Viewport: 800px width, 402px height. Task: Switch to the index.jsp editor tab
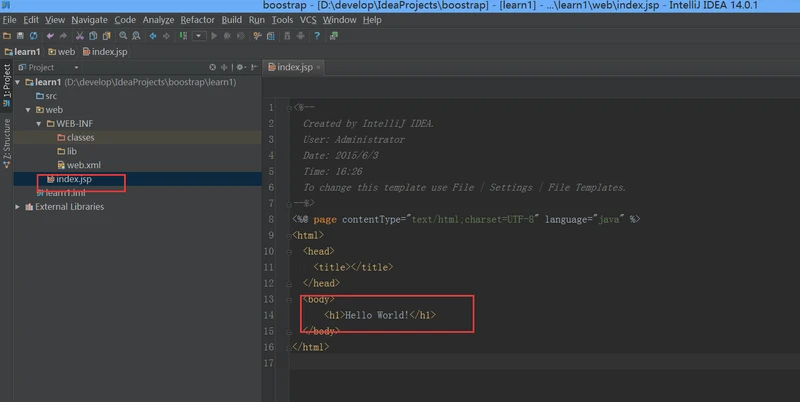(290, 67)
